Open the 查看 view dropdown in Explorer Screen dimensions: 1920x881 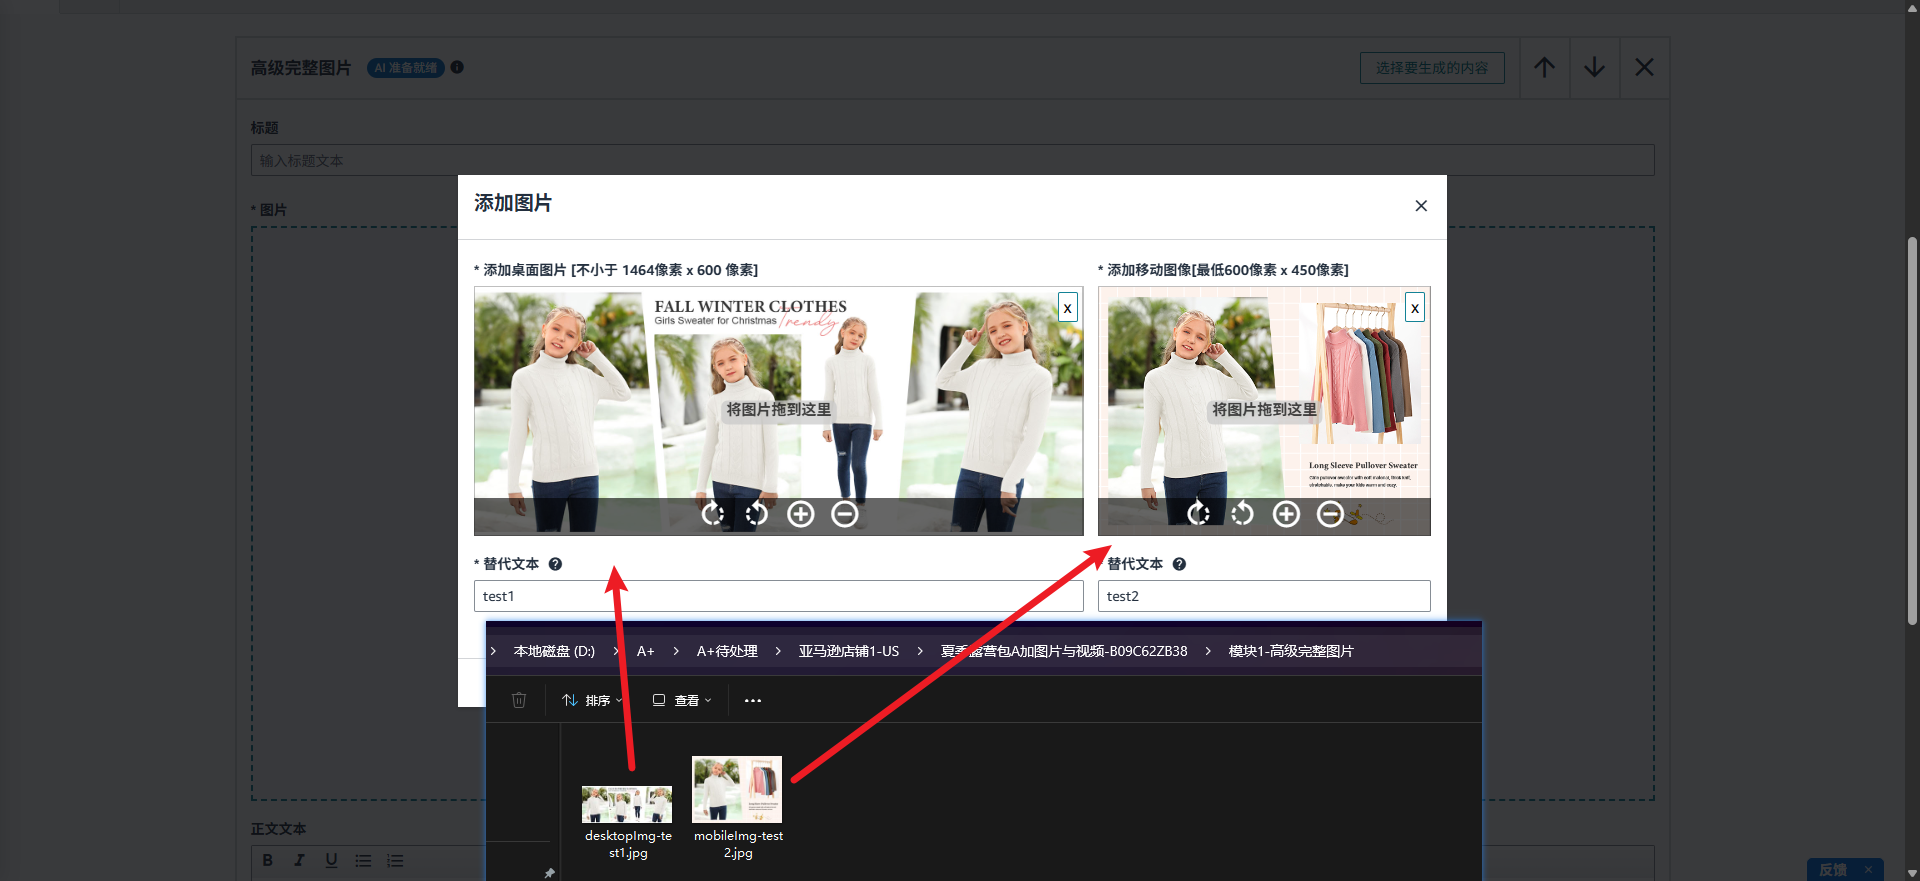click(682, 700)
